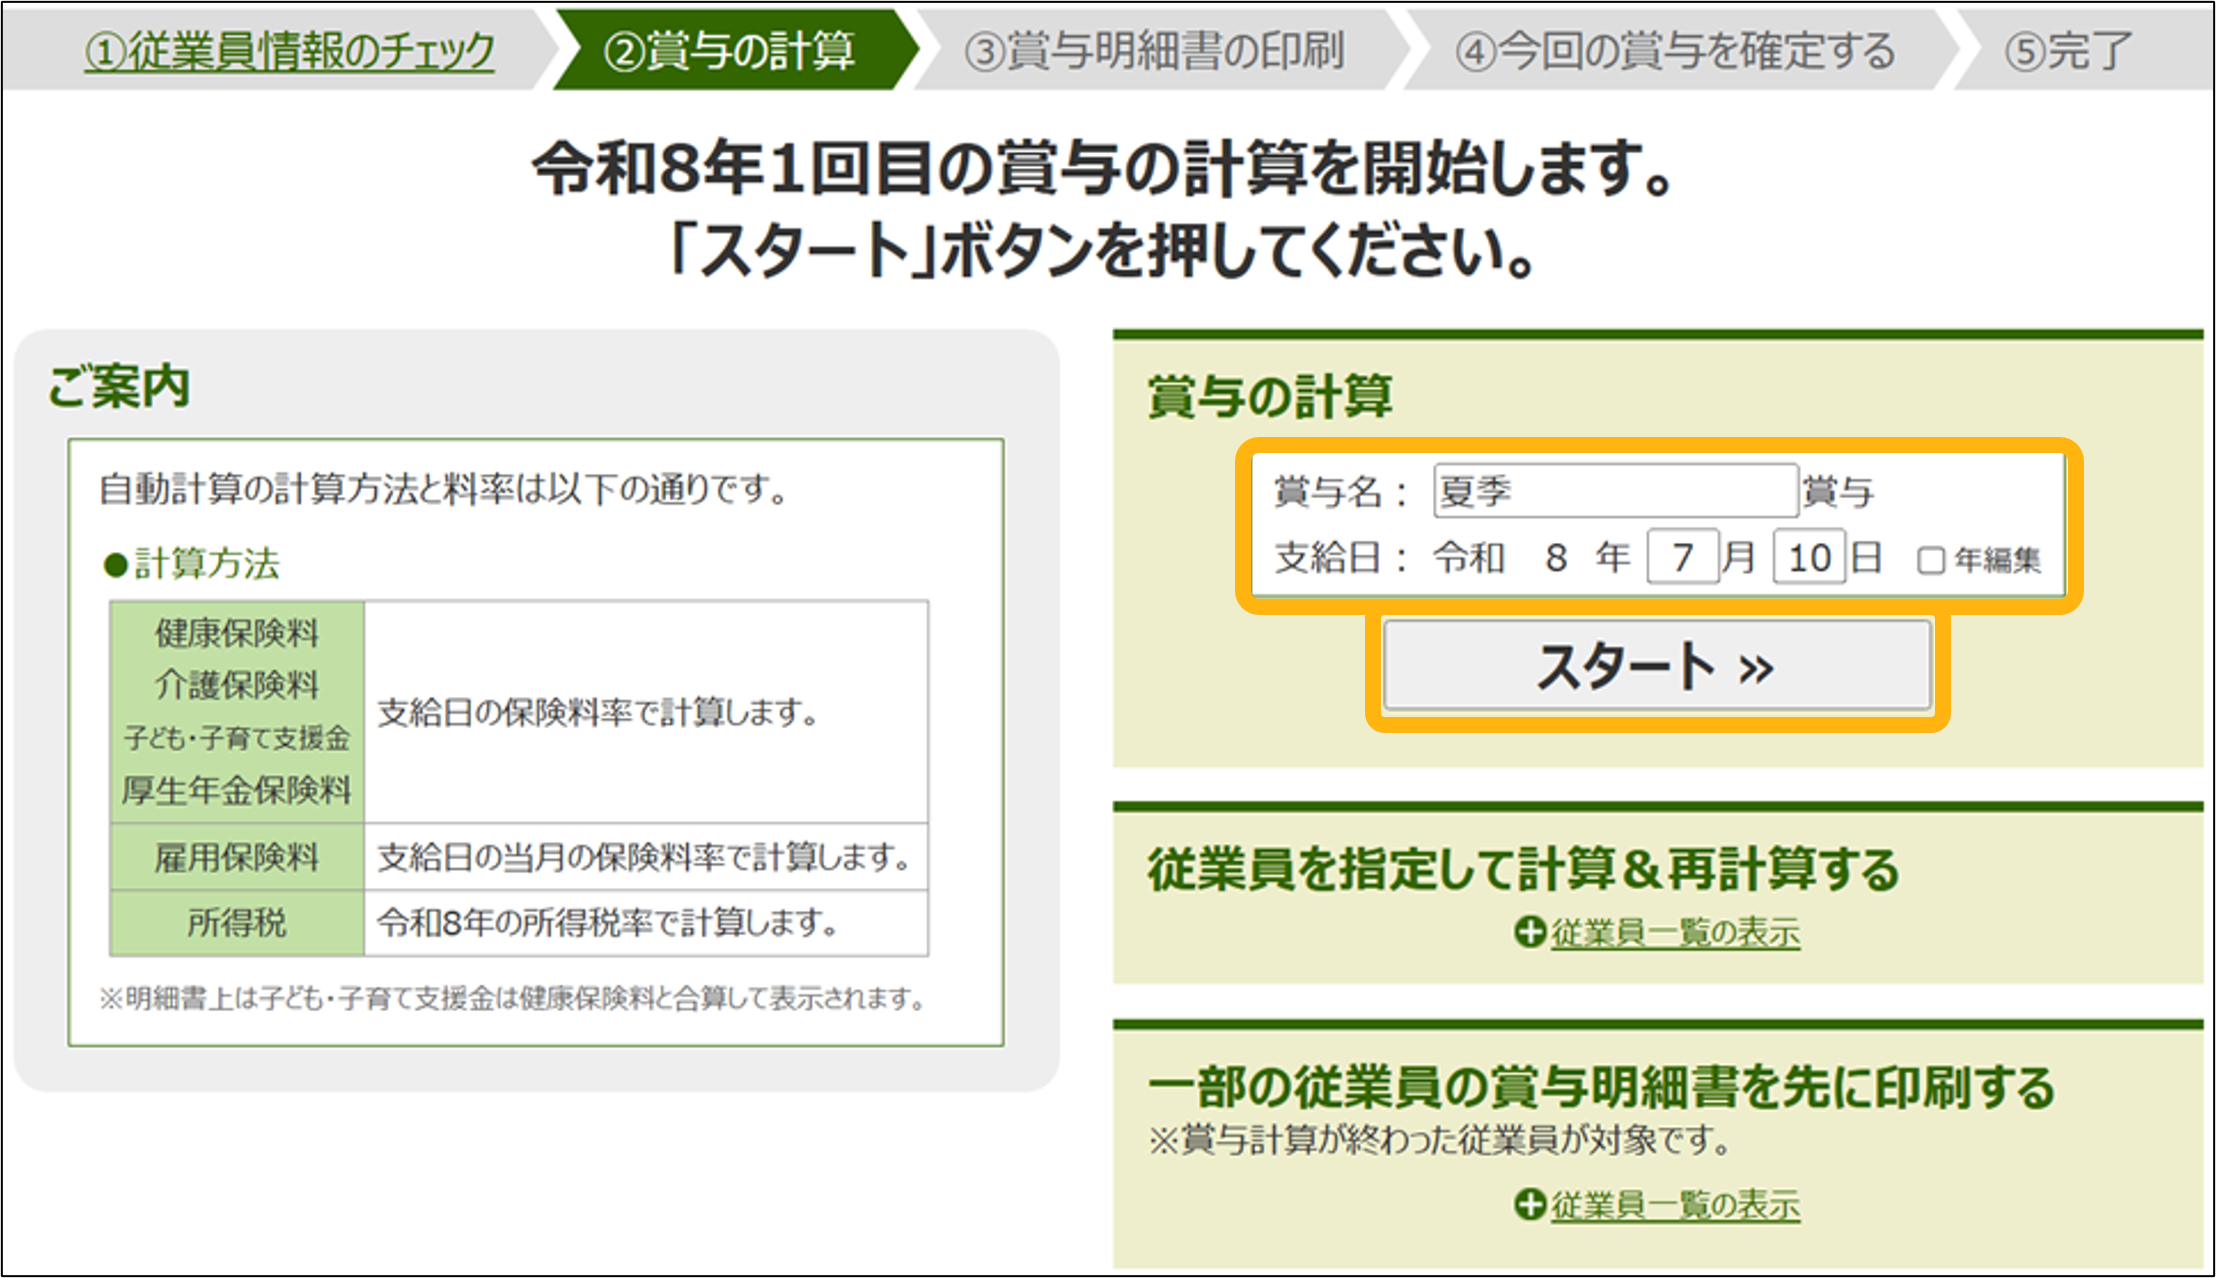Viewport: 2216px width, 1278px height.
Task: Click the 従業員を指定して計算＆再計算する heading
Action: 1523,868
